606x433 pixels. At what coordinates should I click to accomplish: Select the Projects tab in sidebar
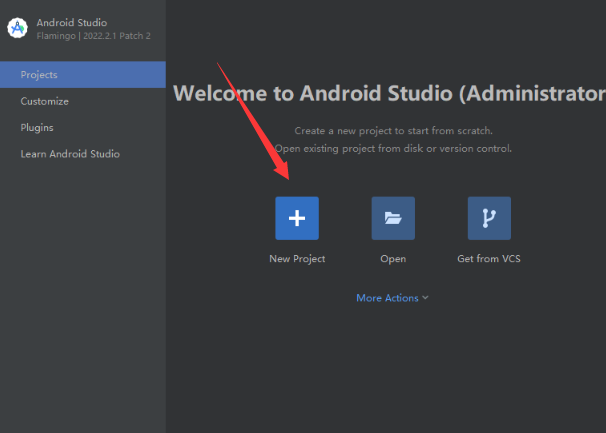[x=83, y=74]
